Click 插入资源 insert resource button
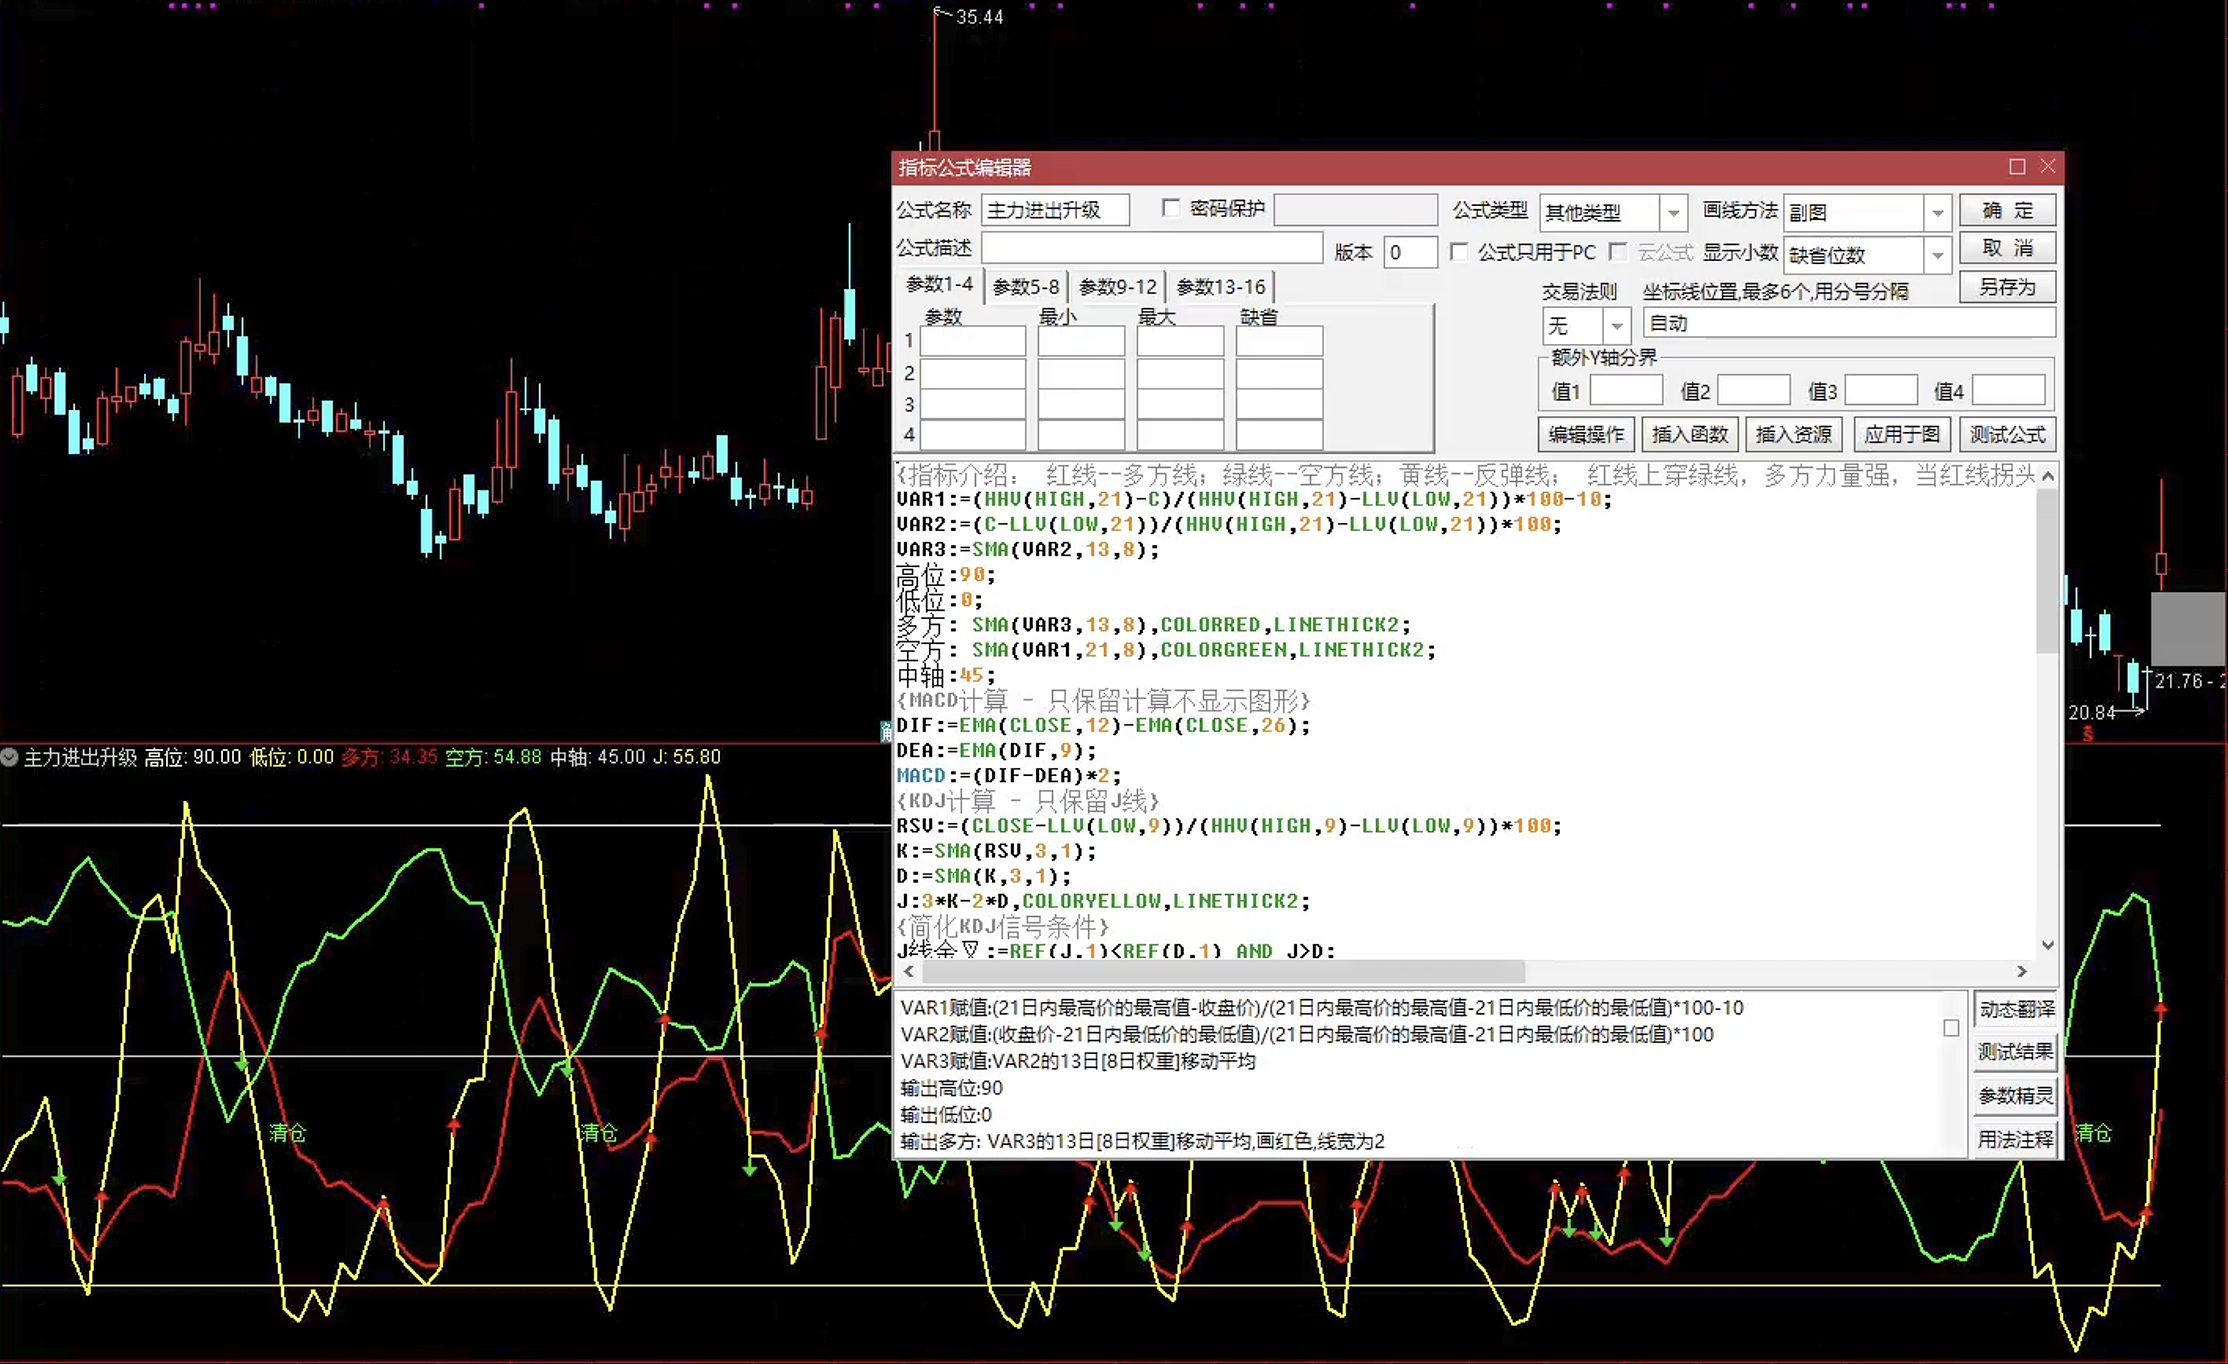The image size is (2228, 1364). coord(1794,434)
